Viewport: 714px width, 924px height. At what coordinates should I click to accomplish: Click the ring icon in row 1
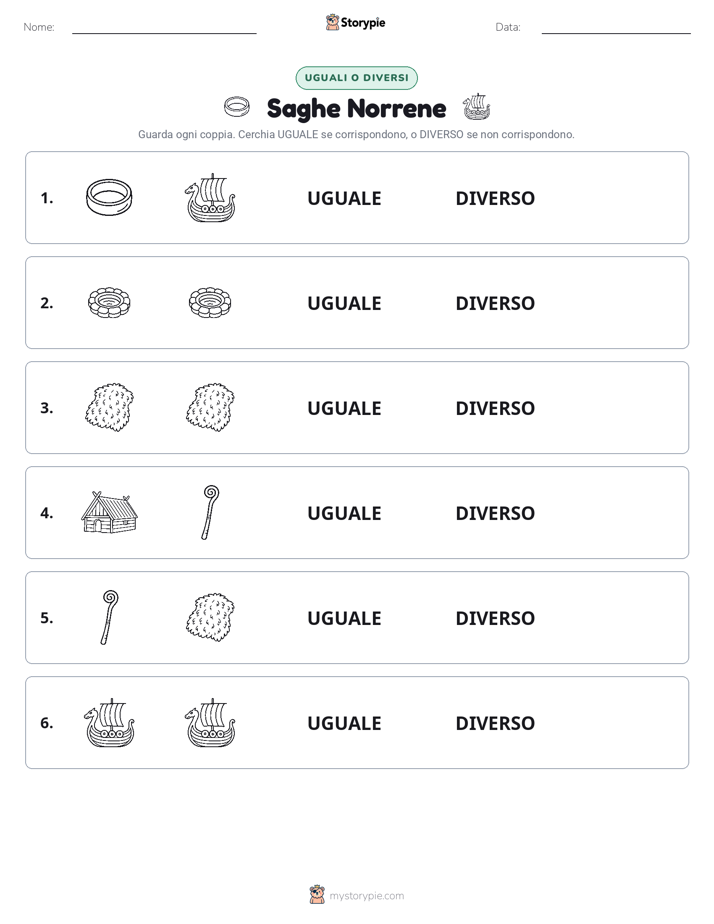coord(109,197)
